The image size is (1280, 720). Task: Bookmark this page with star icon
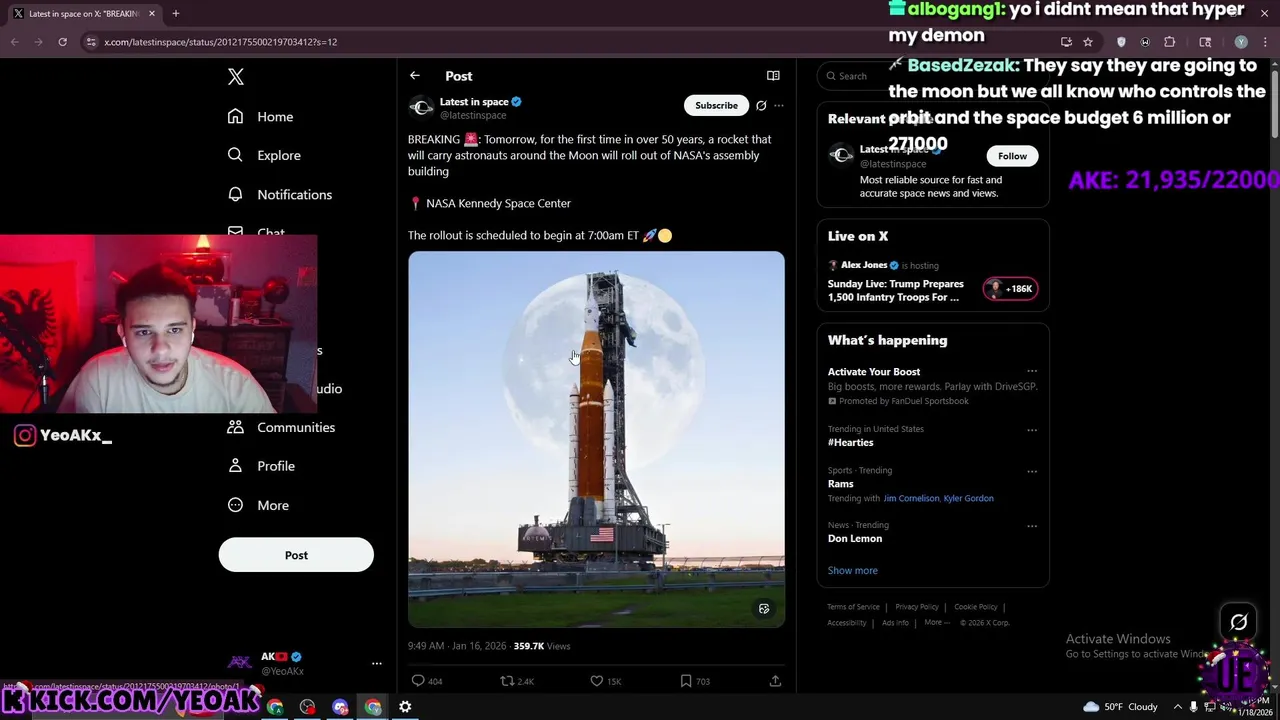[x=1088, y=42]
